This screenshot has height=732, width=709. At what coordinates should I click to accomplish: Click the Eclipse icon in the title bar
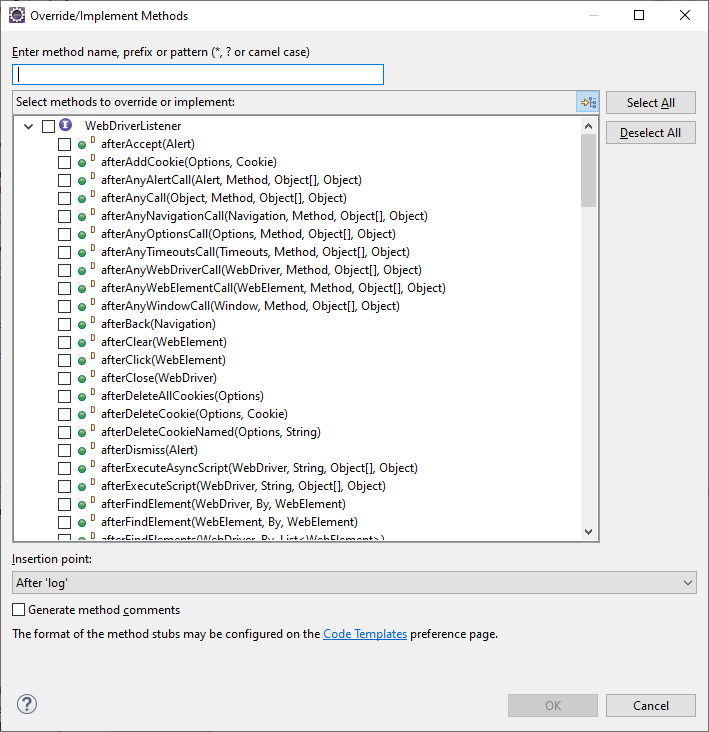pos(15,16)
